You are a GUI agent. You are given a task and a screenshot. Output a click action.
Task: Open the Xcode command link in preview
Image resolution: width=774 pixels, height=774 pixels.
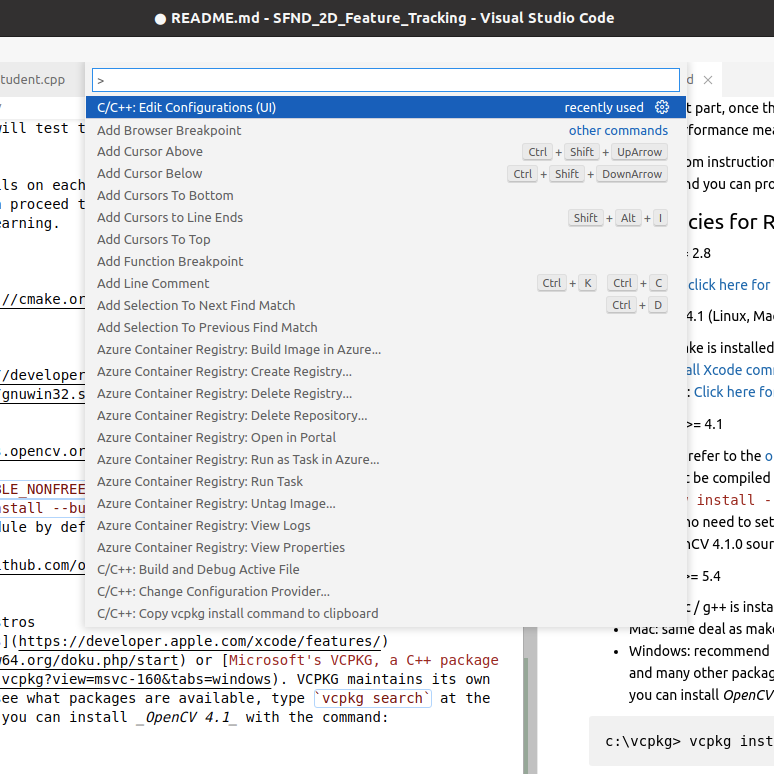tap(730, 370)
